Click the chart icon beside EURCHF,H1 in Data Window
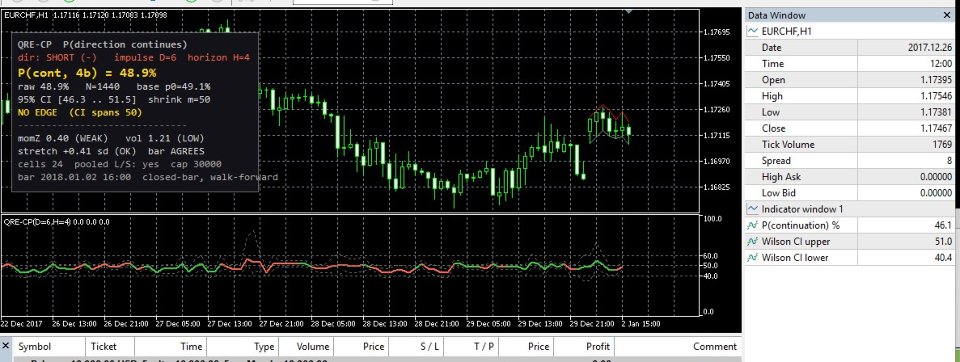The image size is (960, 362). pos(752,31)
